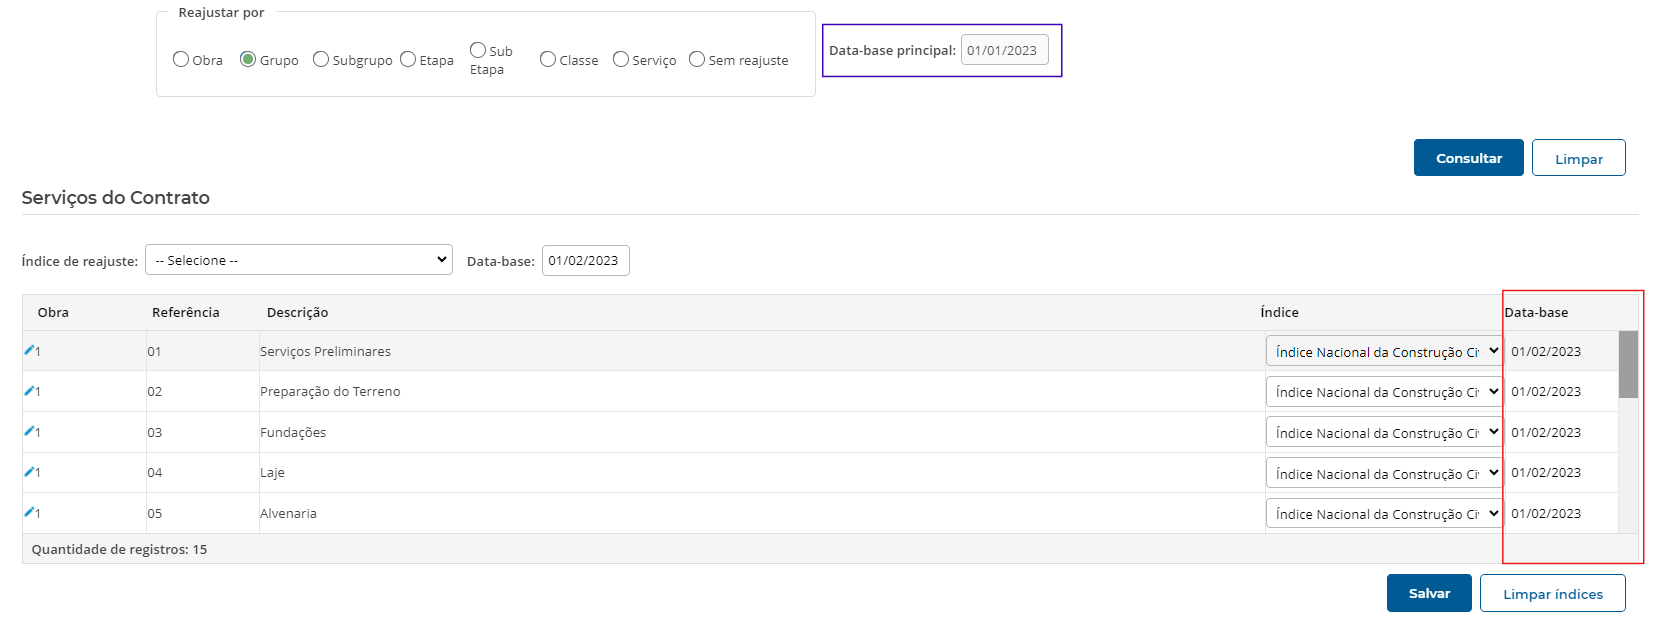Click the edit pencil for Preparação do Terreno

coord(30,391)
